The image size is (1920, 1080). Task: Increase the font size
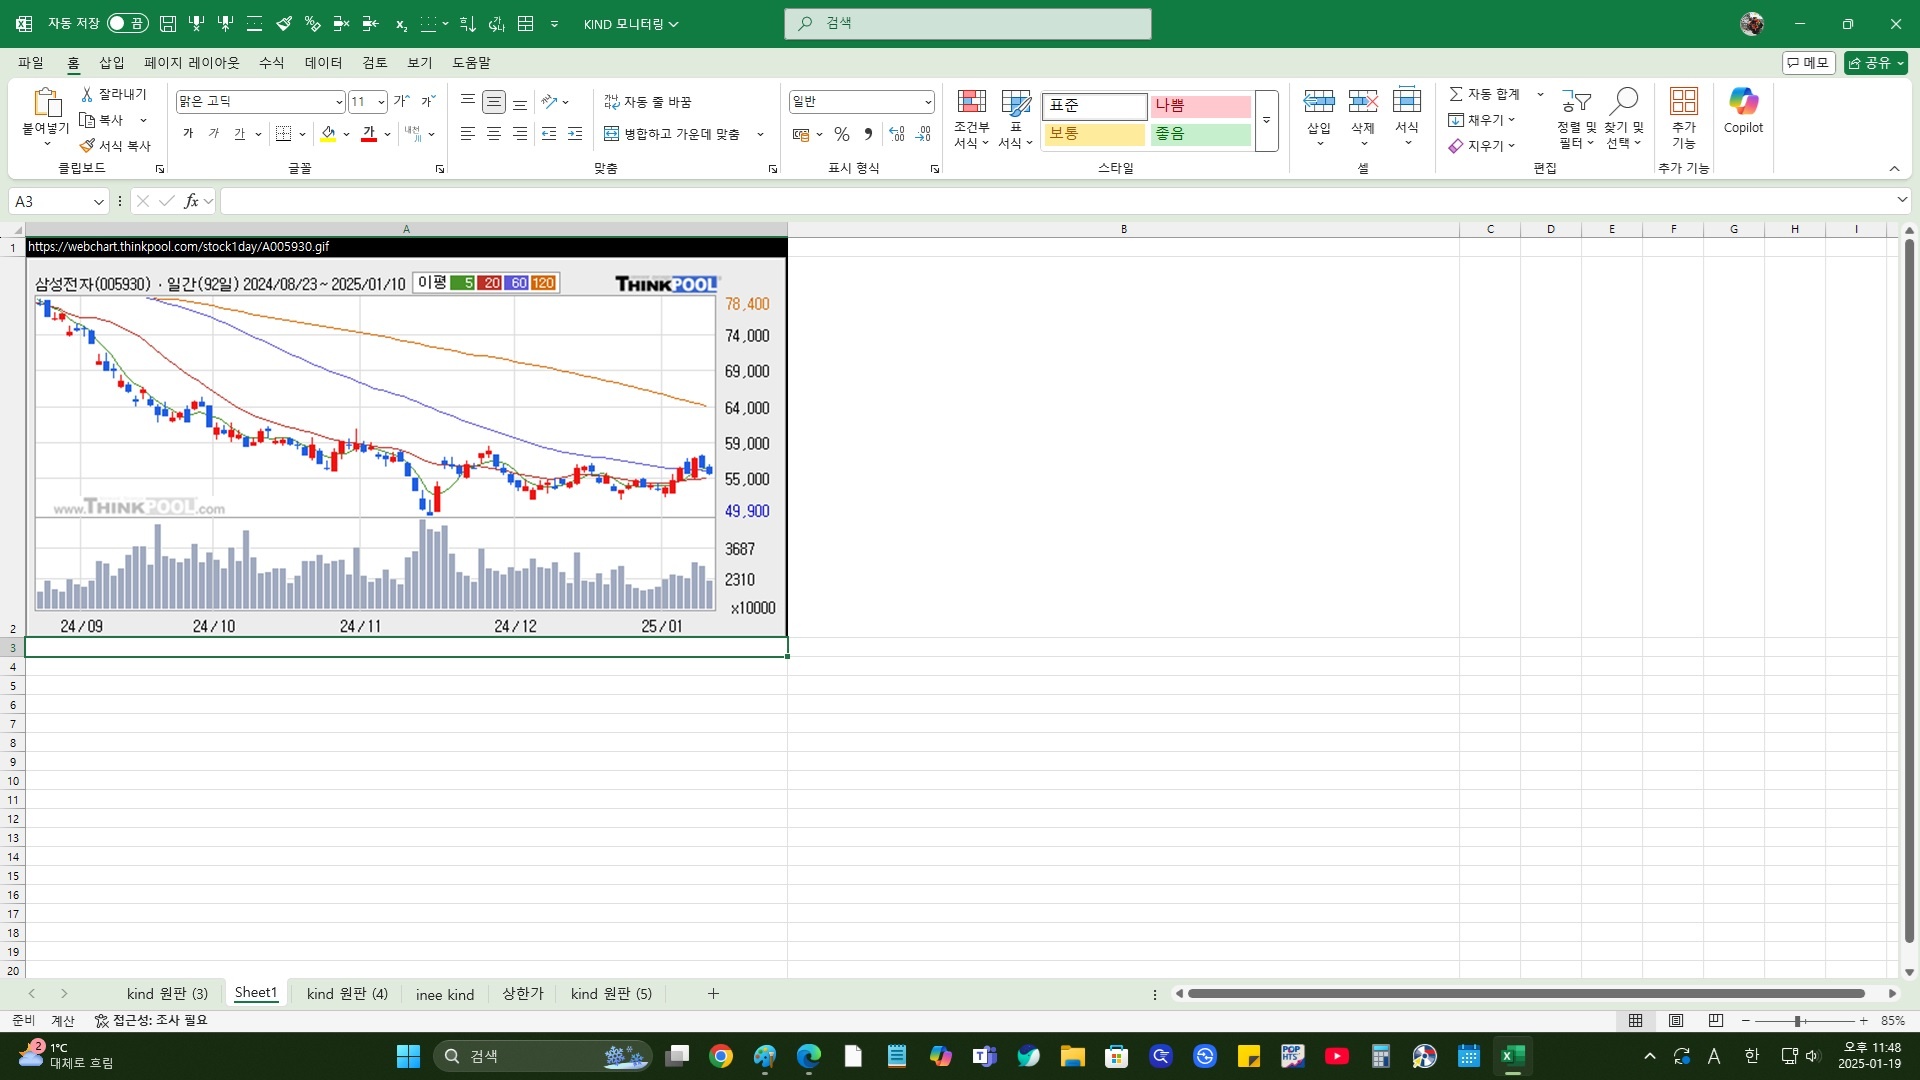click(401, 101)
